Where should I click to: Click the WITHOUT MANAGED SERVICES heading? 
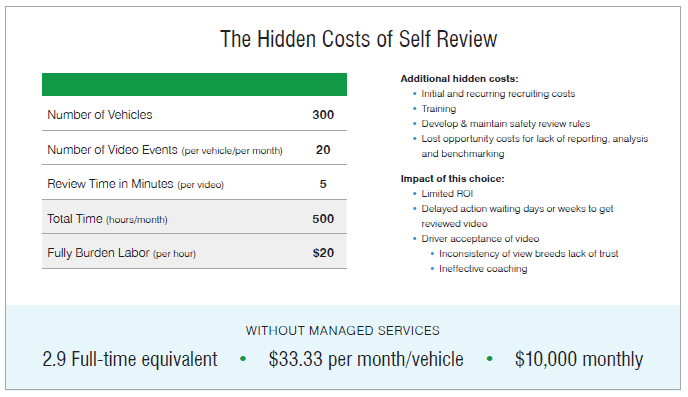pyautogui.click(x=343, y=331)
